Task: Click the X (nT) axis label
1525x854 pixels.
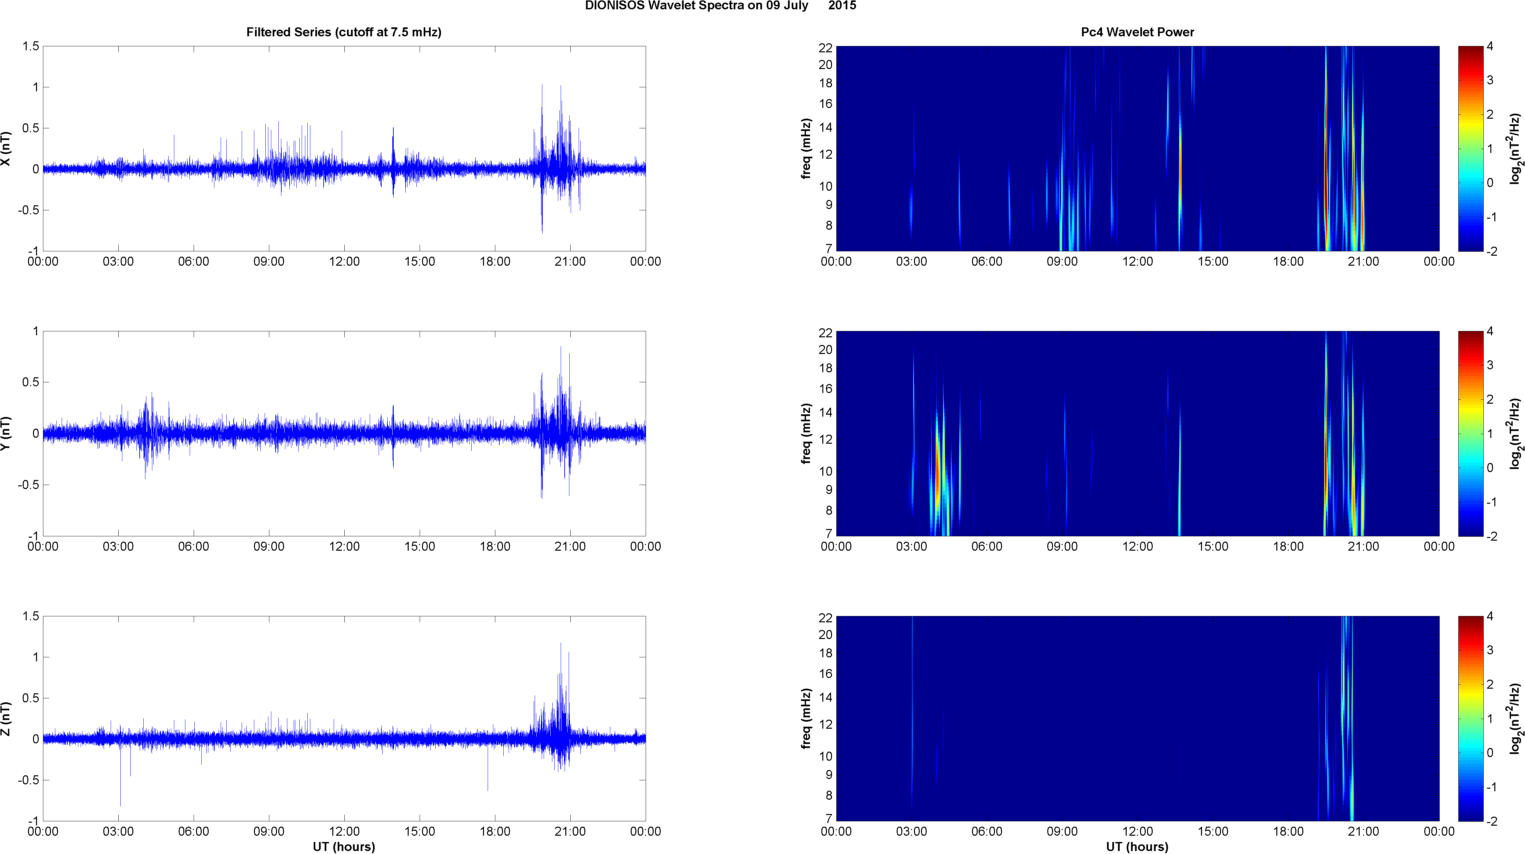Action: point(6,149)
